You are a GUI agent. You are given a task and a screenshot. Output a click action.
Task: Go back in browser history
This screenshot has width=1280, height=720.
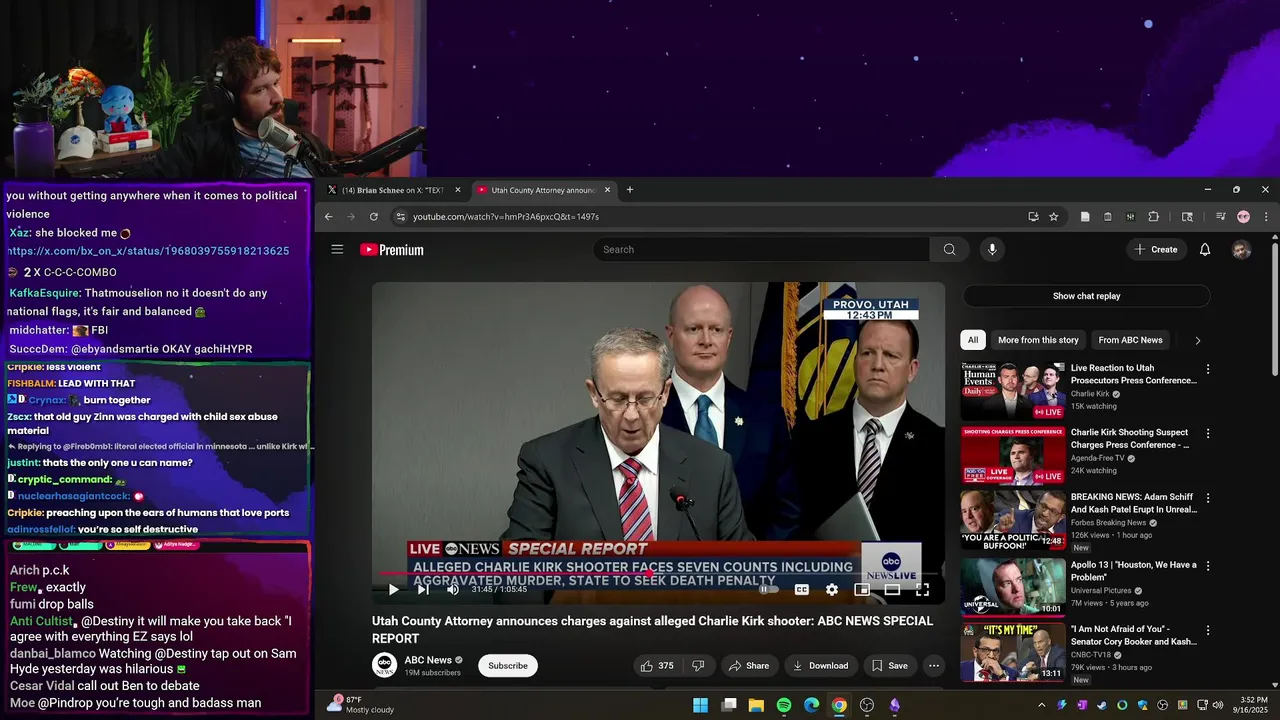[328, 217]
